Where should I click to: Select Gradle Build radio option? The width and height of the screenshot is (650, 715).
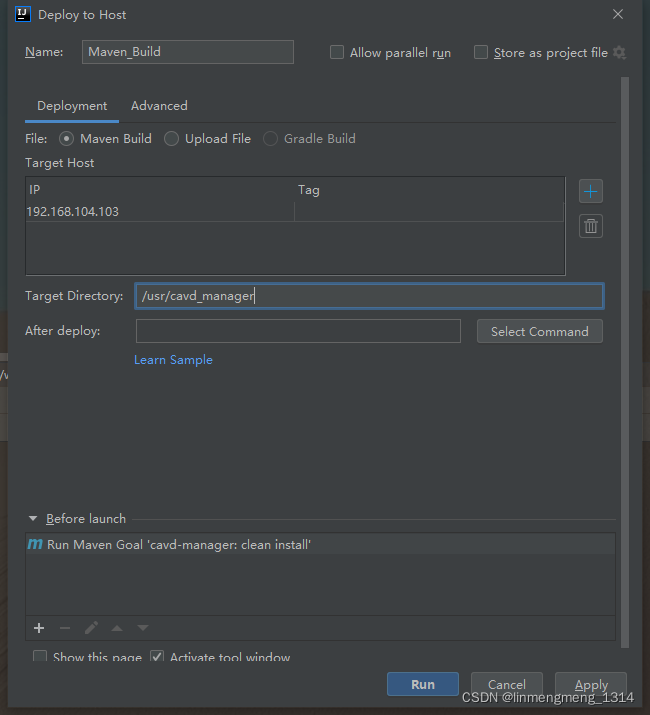270,139
